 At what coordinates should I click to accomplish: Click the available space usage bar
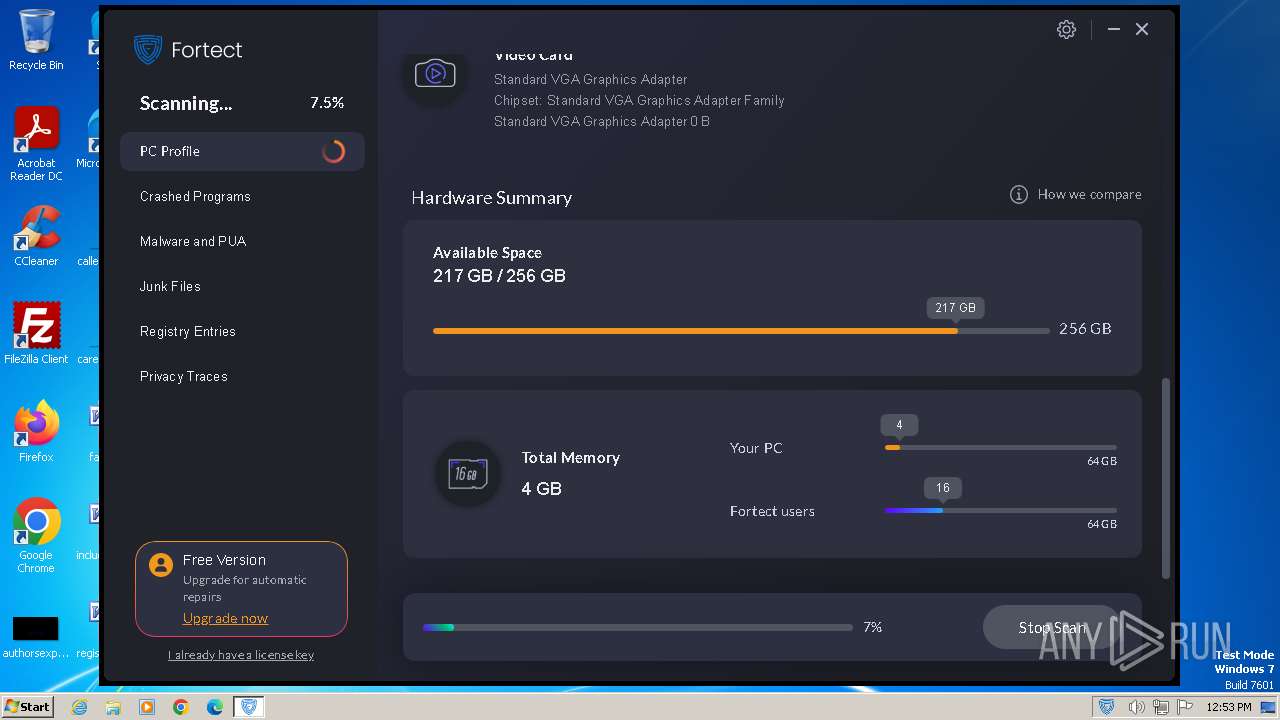(x=742, y=331)
